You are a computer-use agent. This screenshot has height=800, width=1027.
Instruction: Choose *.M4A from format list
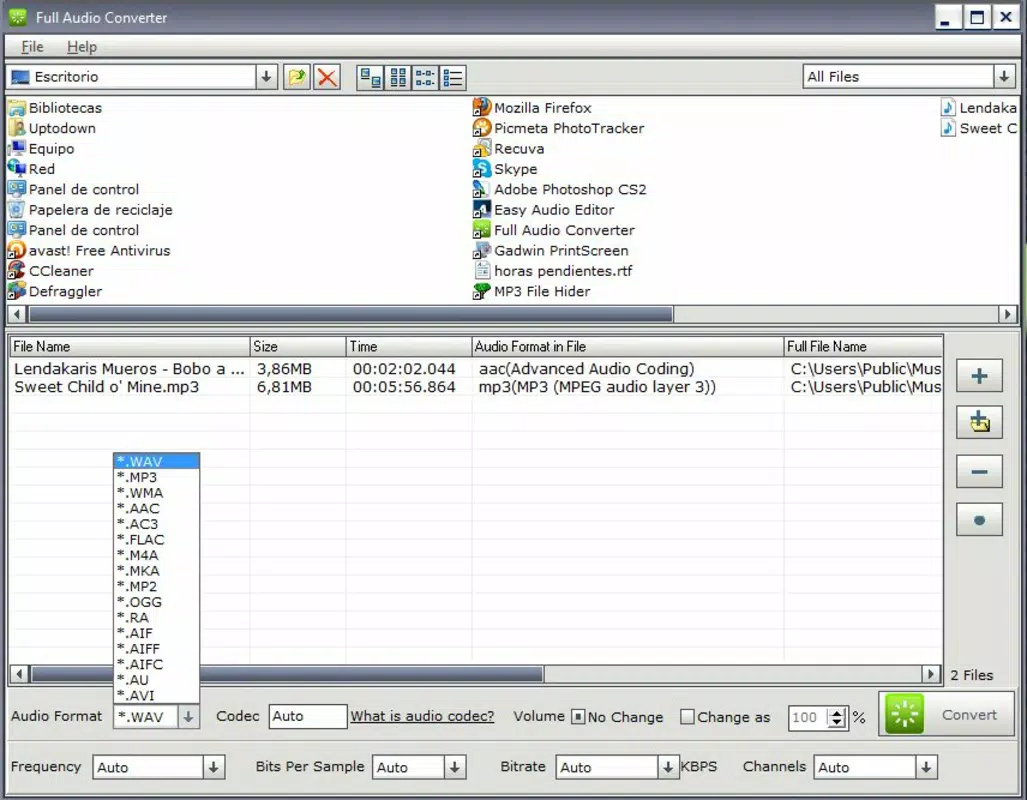tap(157, 555)
